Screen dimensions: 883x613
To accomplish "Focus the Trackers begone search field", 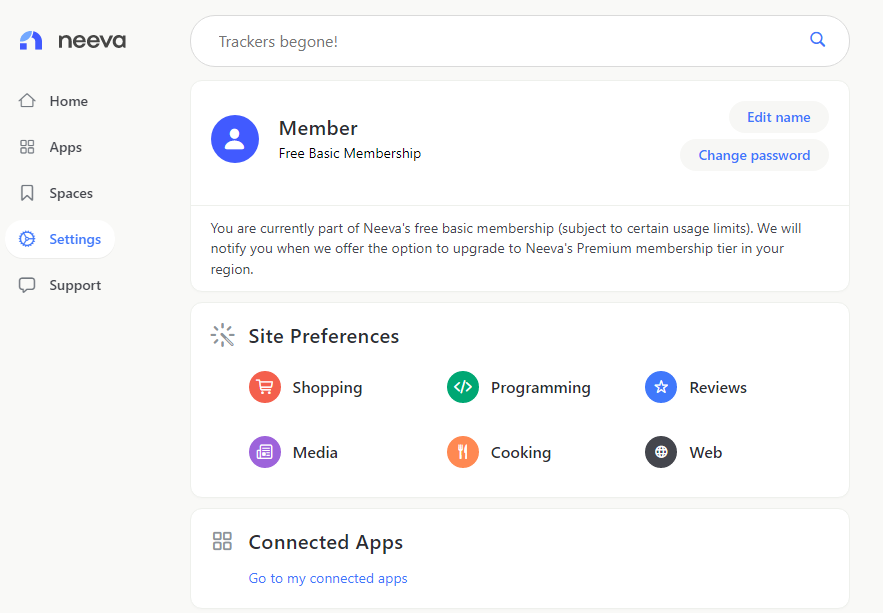I will (x=520, y=41).
